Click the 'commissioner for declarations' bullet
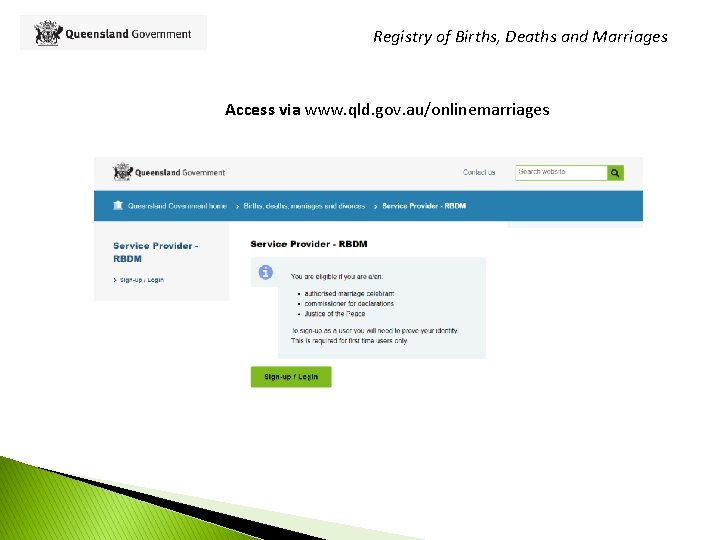Screen dimensions: 720x540 [x=349, y=304]
